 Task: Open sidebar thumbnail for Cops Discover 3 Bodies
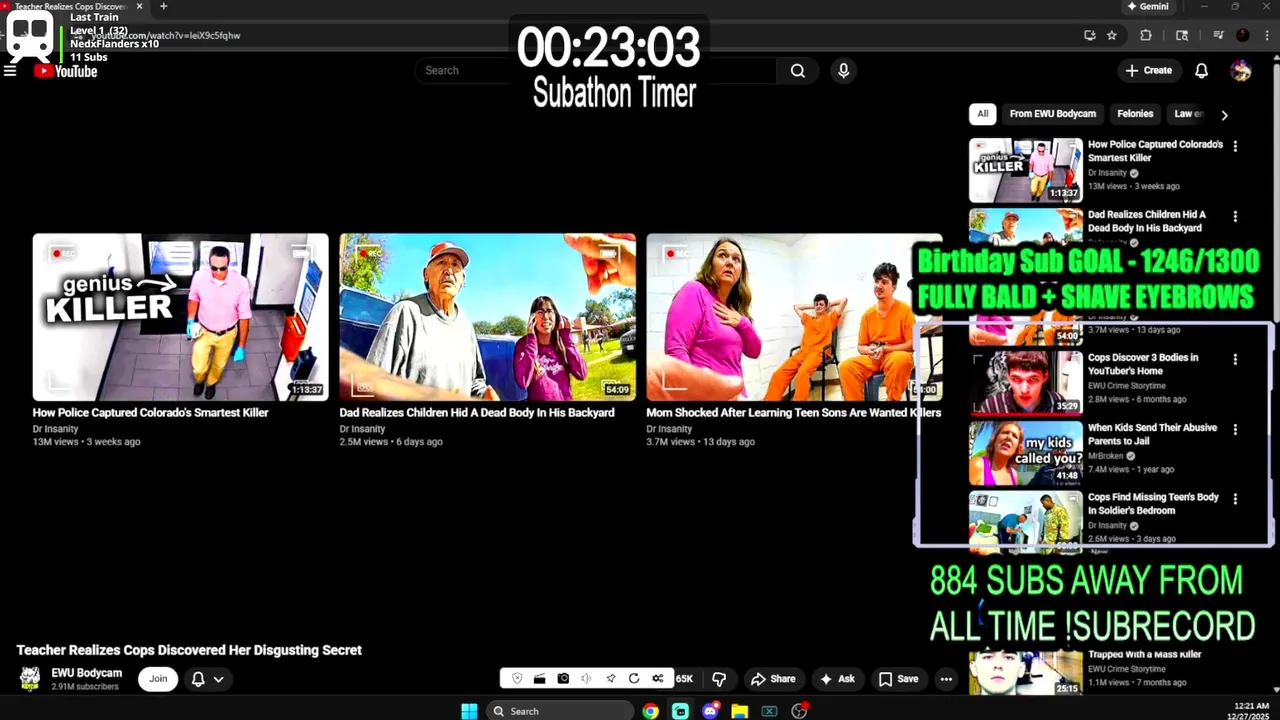pos(1025,381)
